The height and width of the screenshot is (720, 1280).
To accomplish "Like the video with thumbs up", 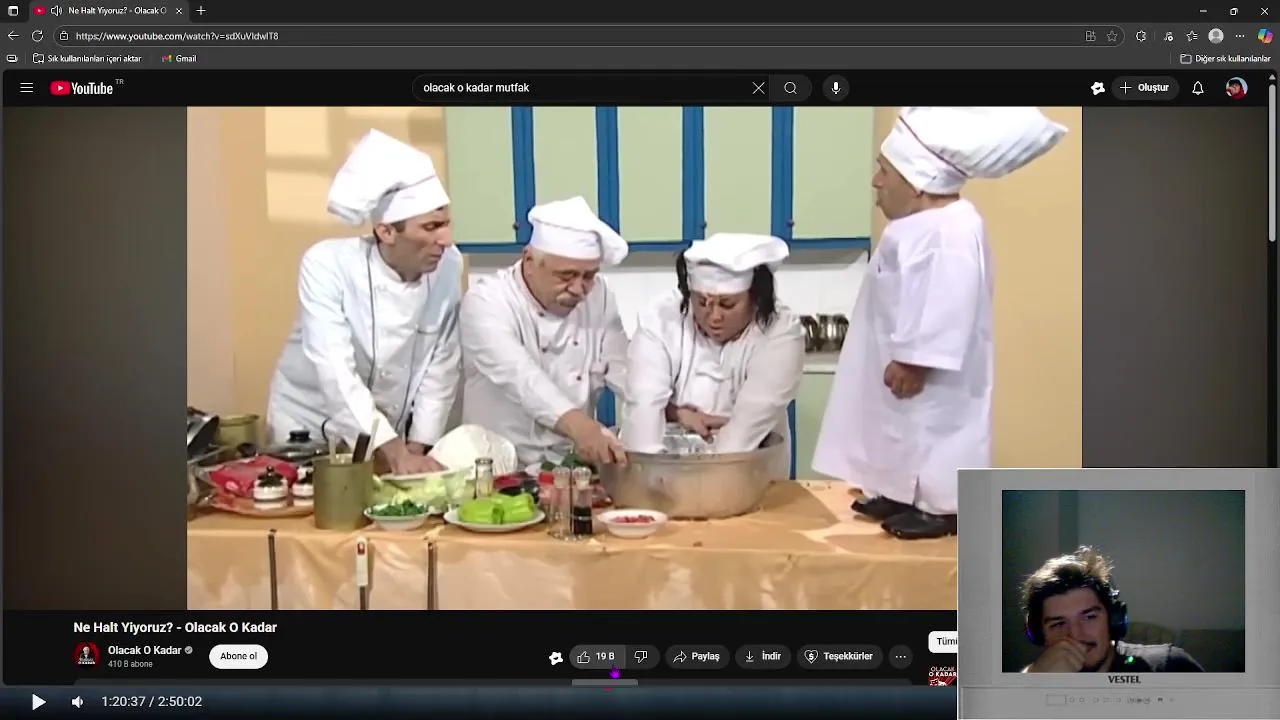I will coord(596,657).
